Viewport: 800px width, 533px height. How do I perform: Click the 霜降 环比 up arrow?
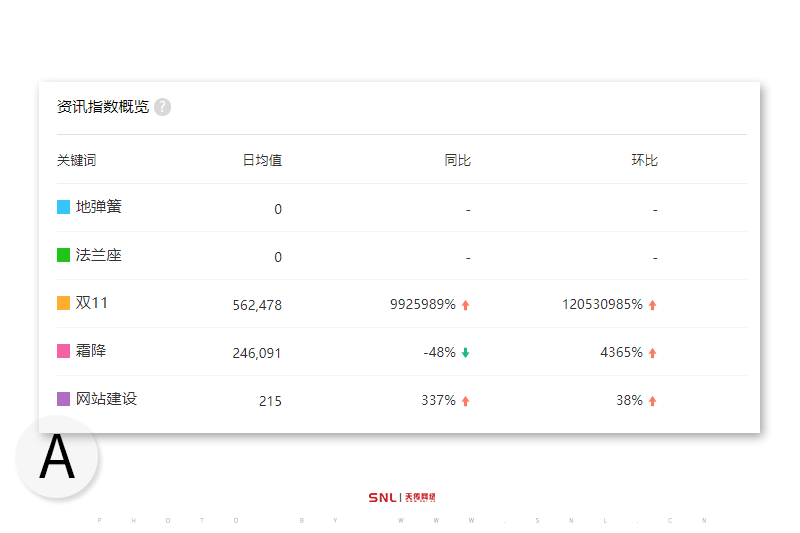[653, 353]
